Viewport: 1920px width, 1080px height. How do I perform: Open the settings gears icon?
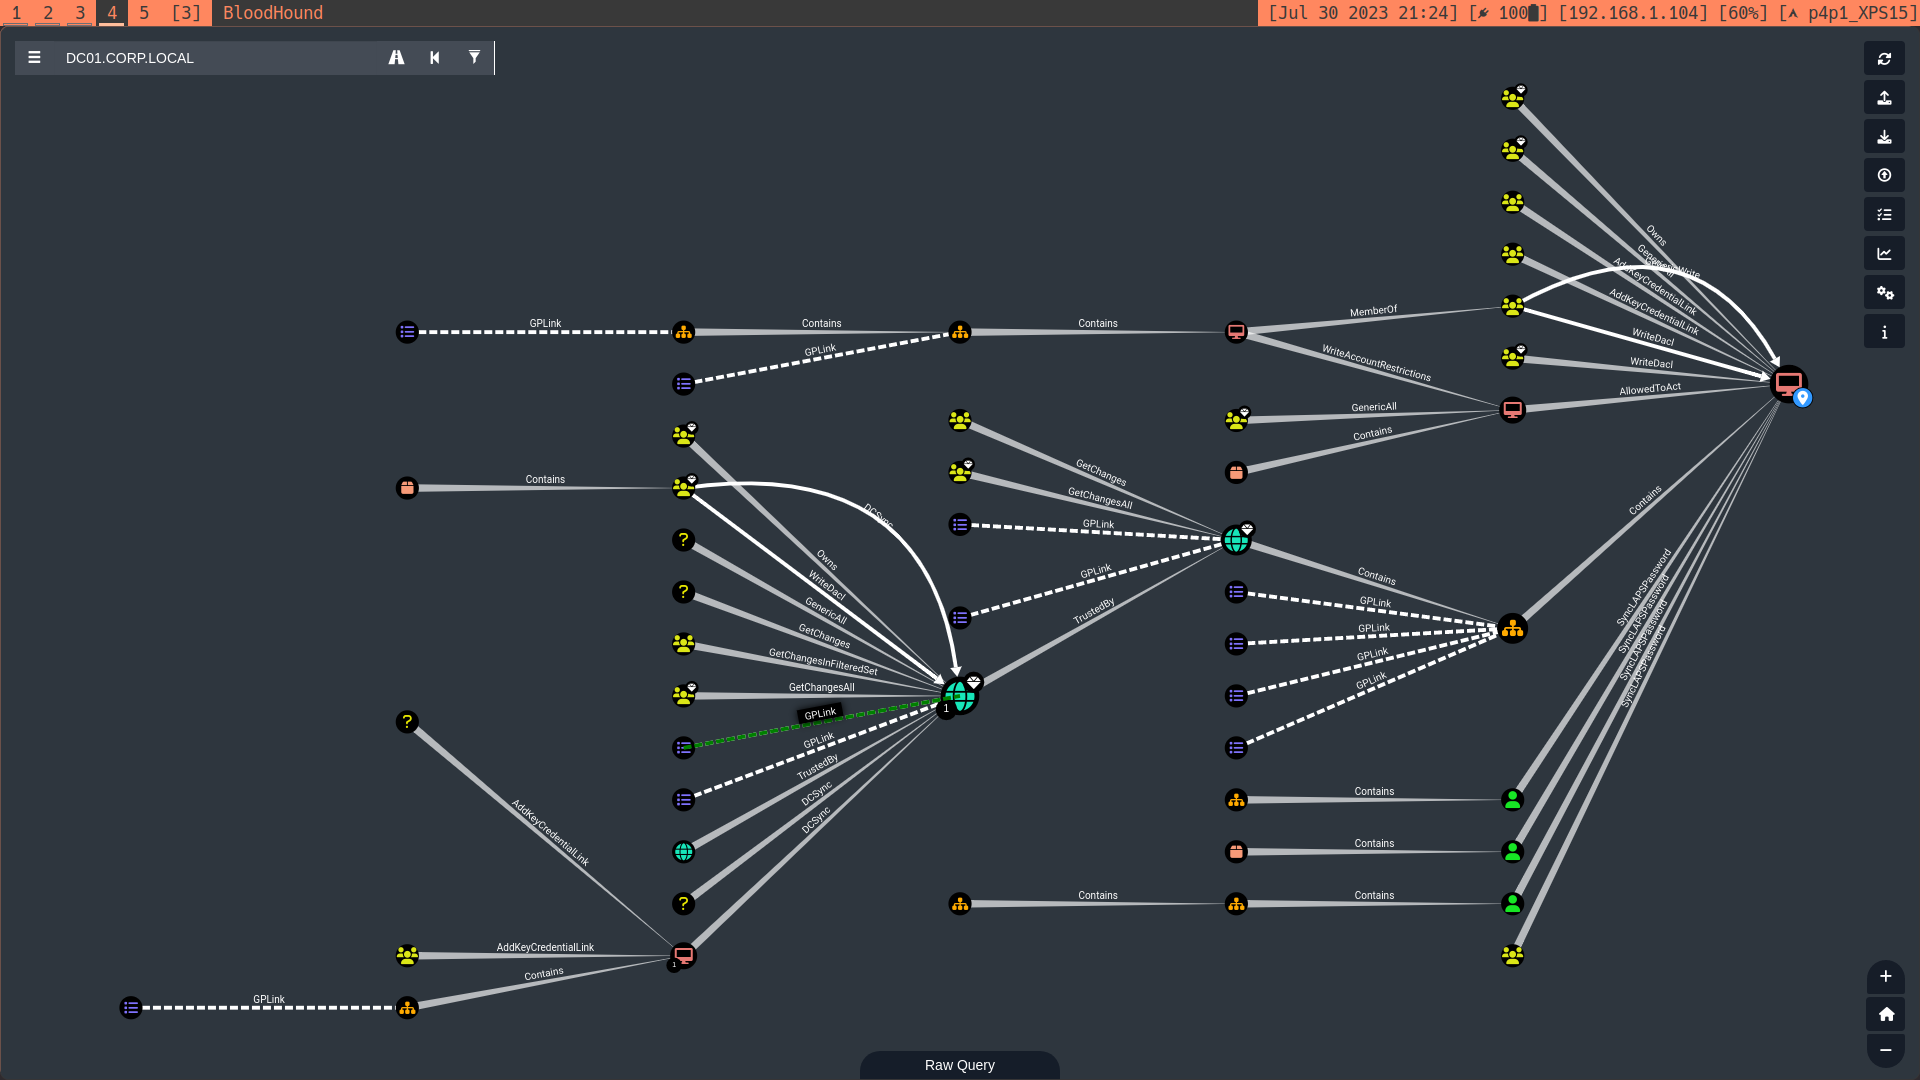(1884, 293)
